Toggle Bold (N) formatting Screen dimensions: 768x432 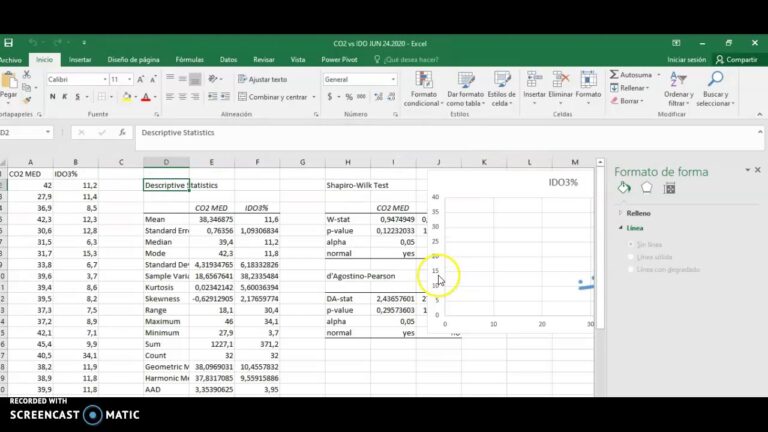[x=52, y=97]
